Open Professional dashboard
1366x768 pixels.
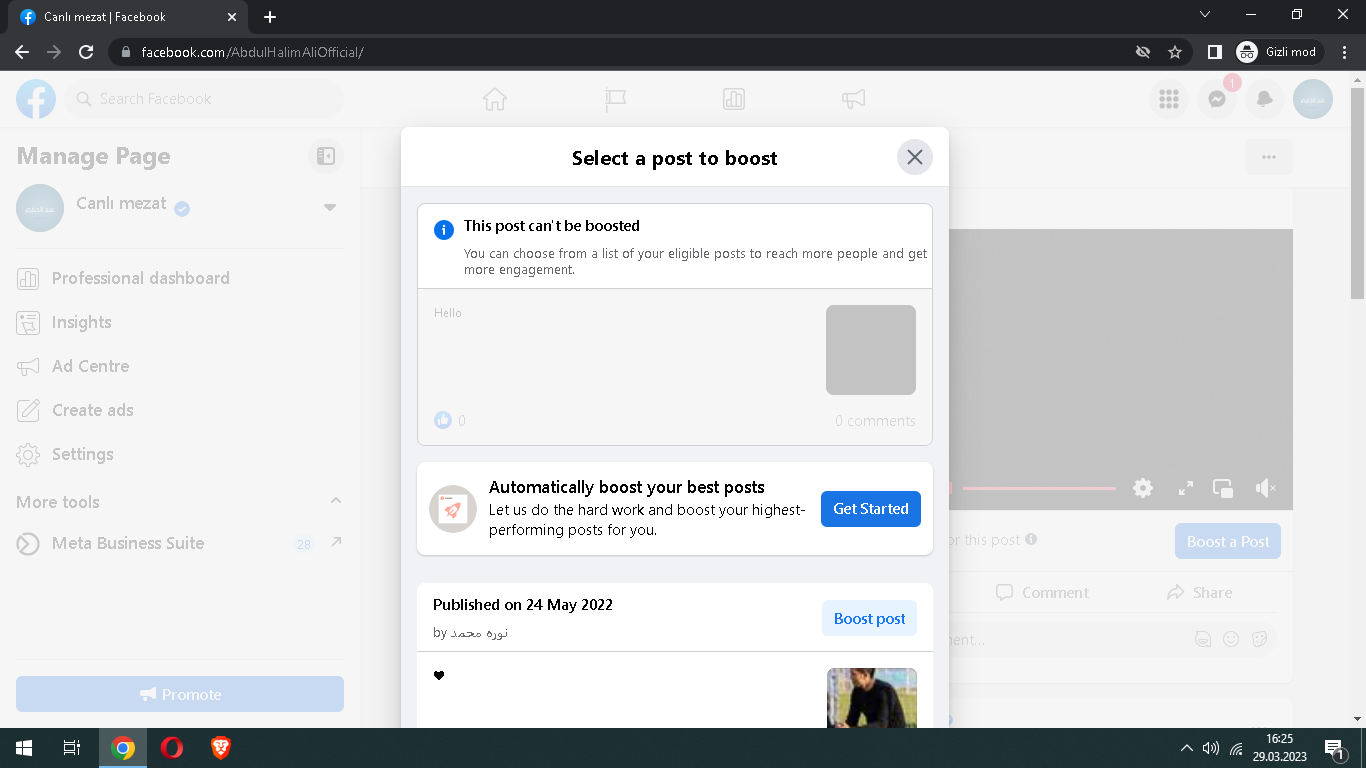coord(180,278)
